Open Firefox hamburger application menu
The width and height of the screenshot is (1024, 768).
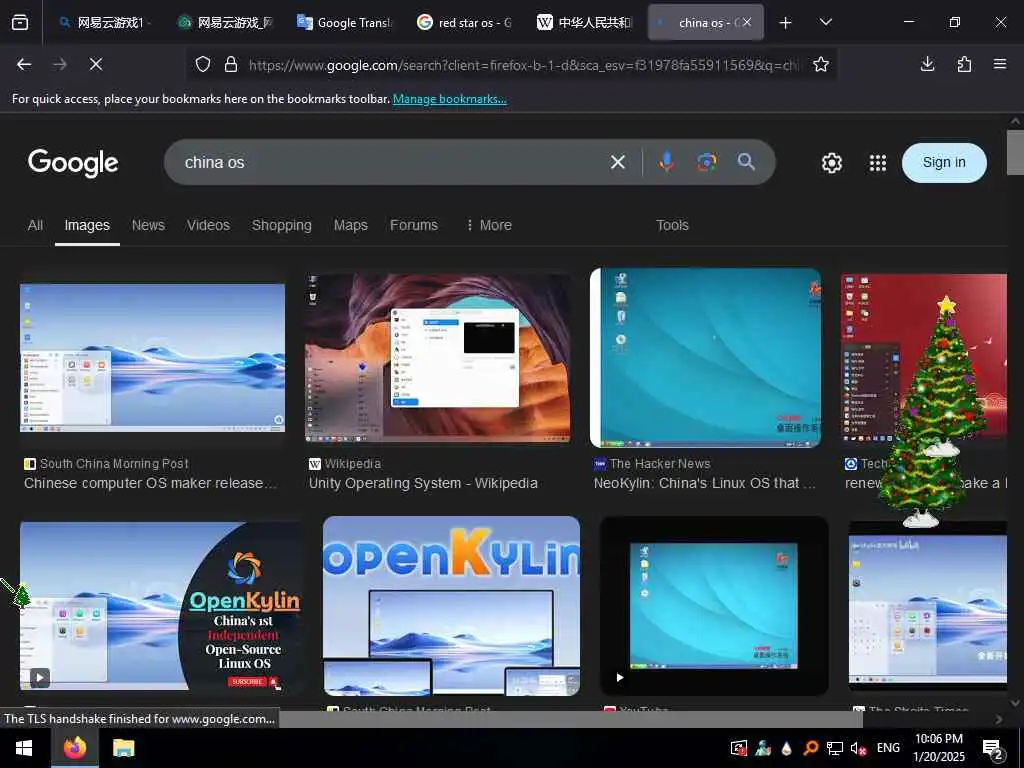tap(1000, 64)
